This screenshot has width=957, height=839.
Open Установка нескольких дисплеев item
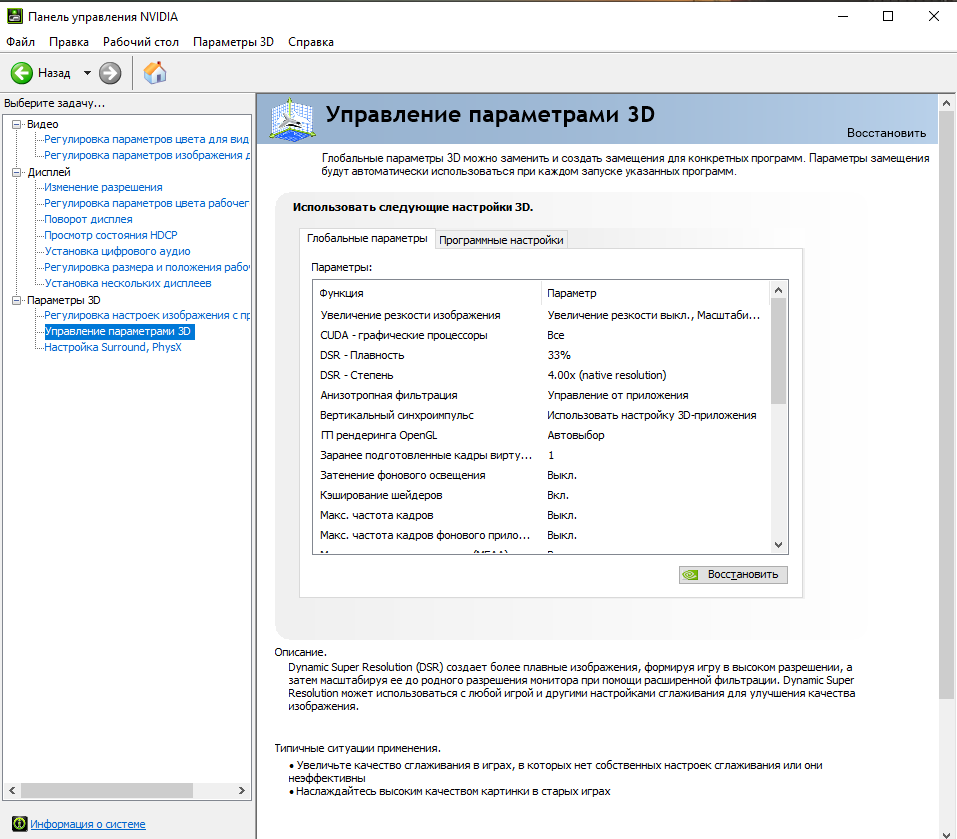click(x=128, y=283)
